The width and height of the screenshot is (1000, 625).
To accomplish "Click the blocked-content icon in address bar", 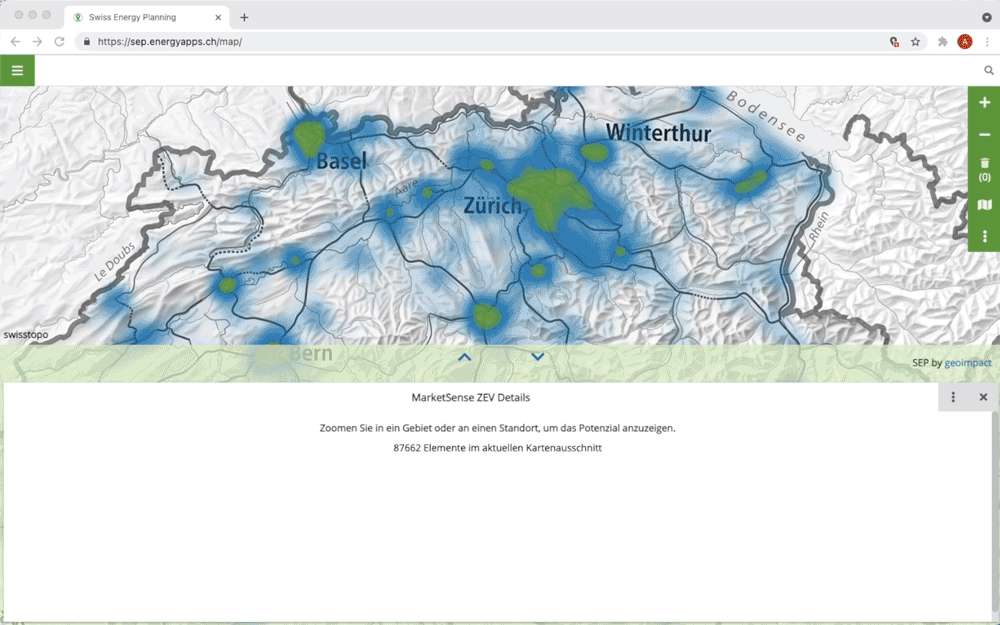I will [894, 41].
